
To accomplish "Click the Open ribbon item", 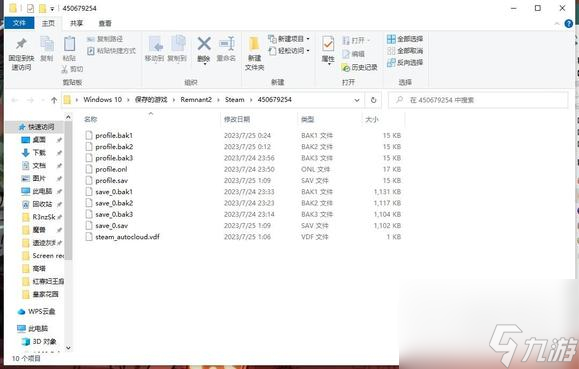I will tap(356, 40).
